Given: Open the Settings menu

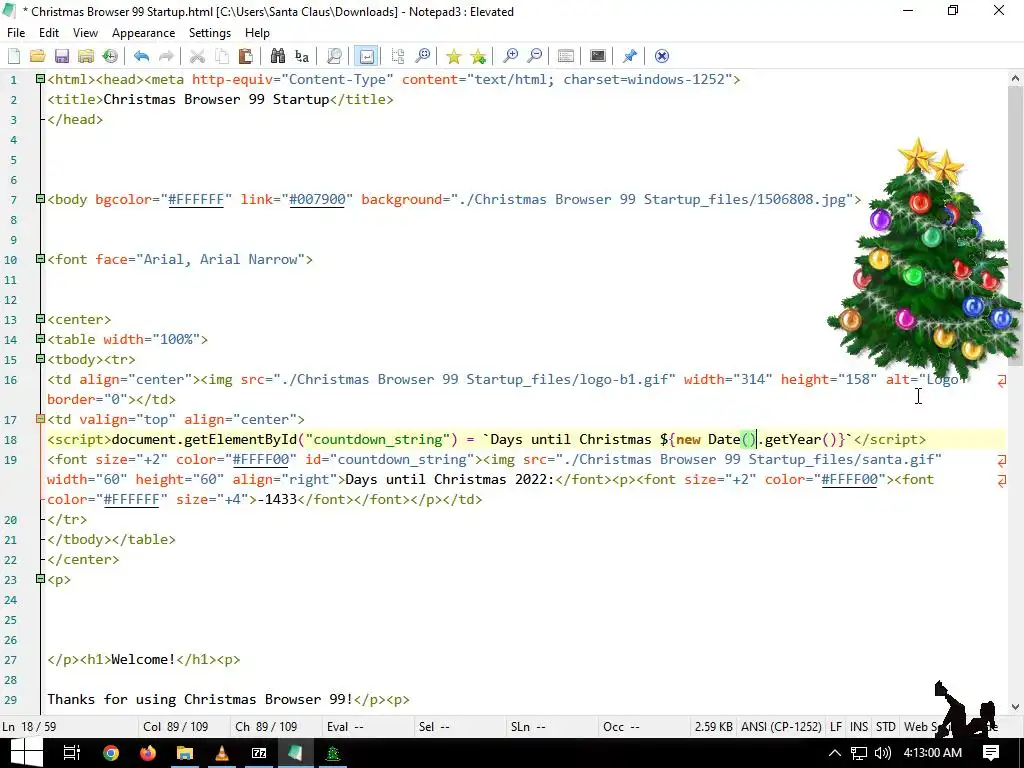Looking at the screenshot, I should (210, 33).
